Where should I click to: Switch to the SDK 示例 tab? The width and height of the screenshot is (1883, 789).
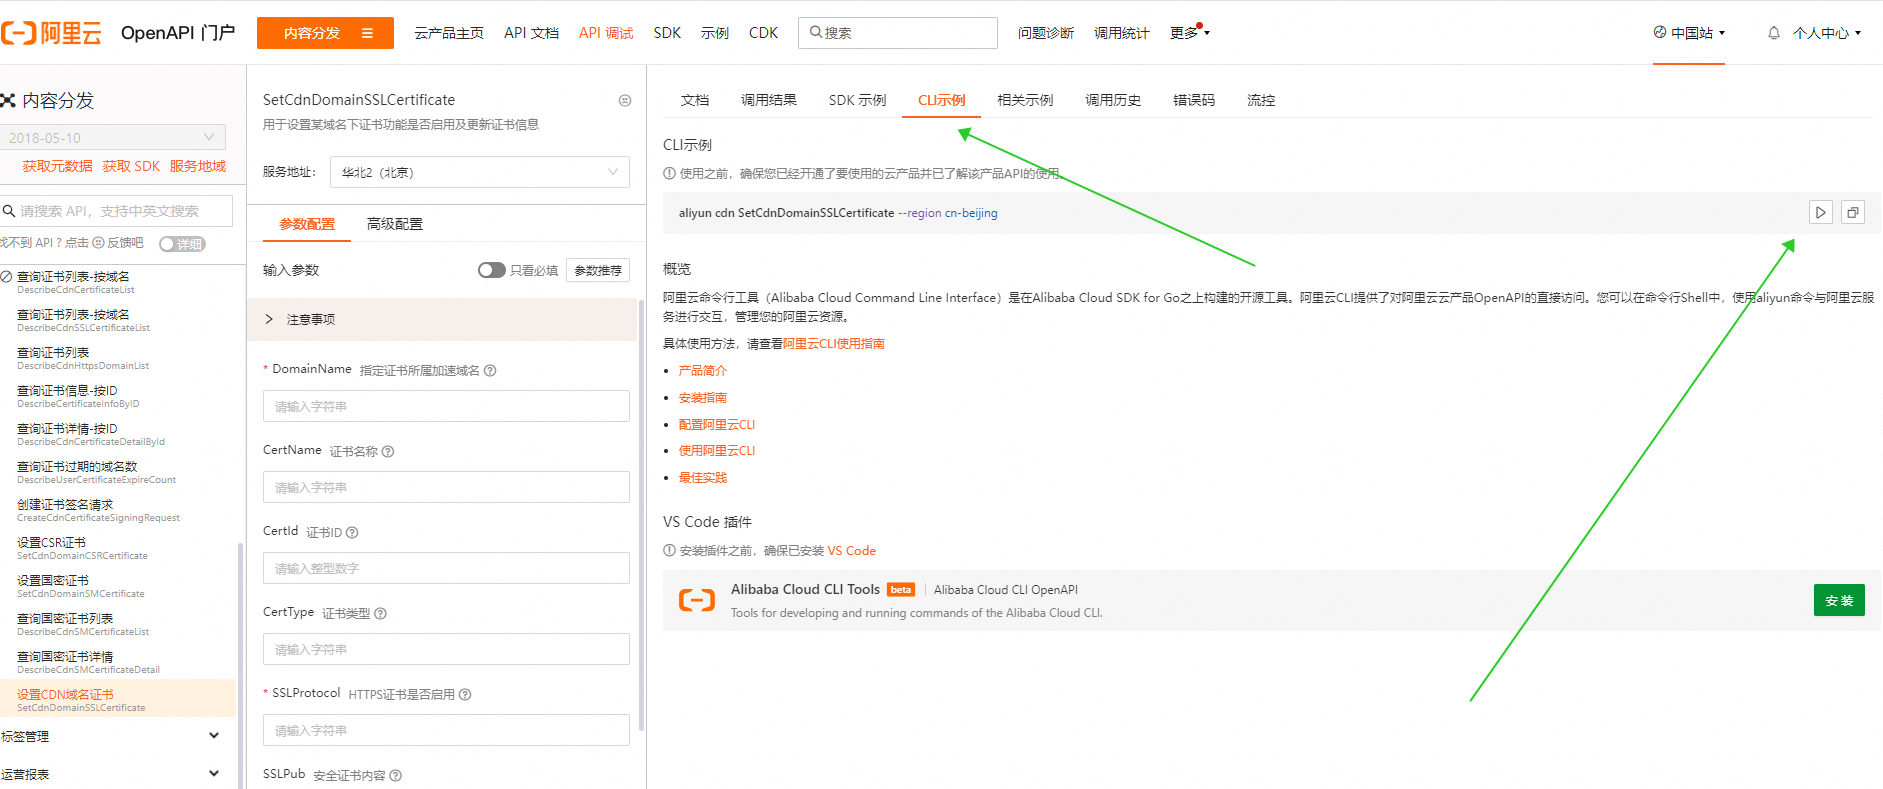point(857,100)
